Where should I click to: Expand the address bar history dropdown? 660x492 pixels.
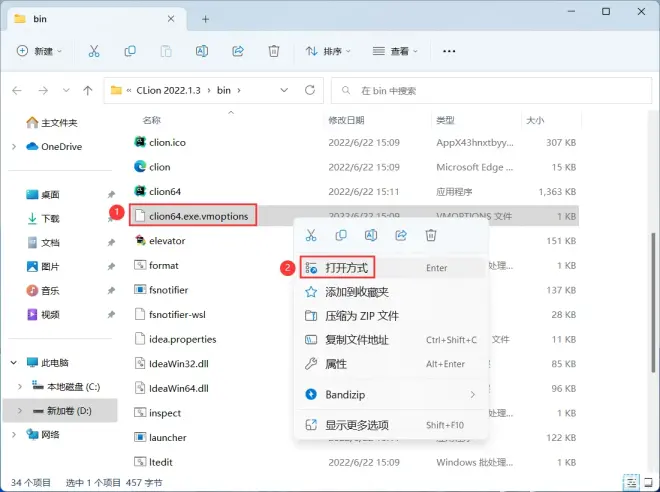tap(284, 90)
